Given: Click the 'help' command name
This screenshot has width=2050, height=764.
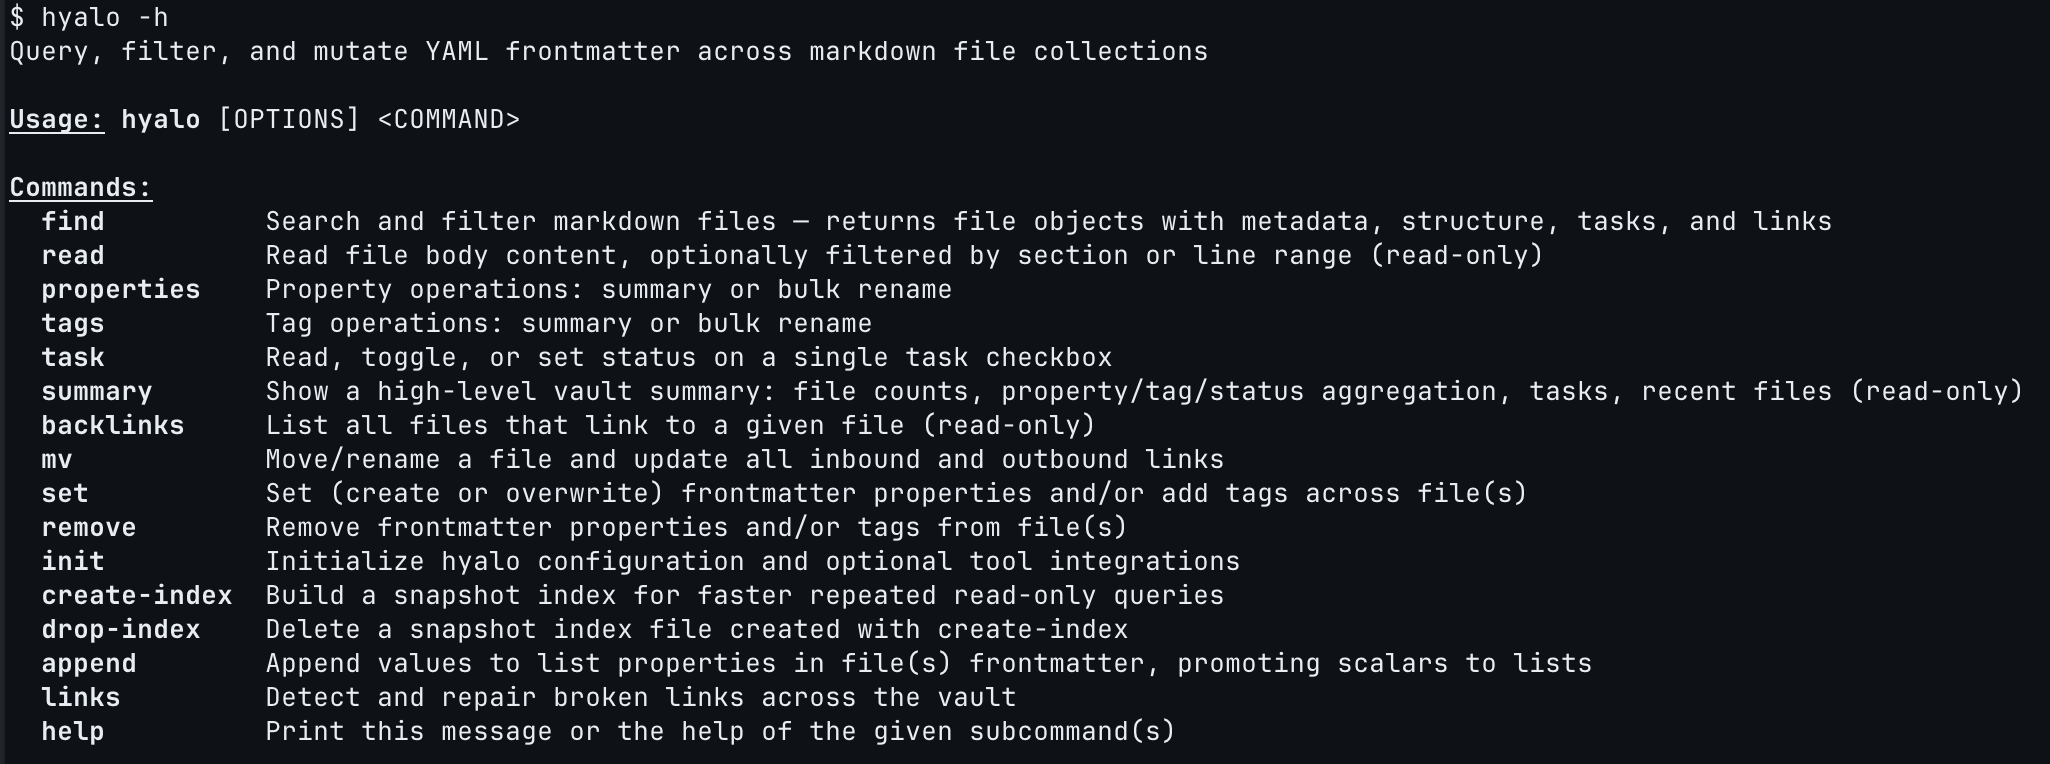Looking at the screenshot, I should [x=73, y=732].
